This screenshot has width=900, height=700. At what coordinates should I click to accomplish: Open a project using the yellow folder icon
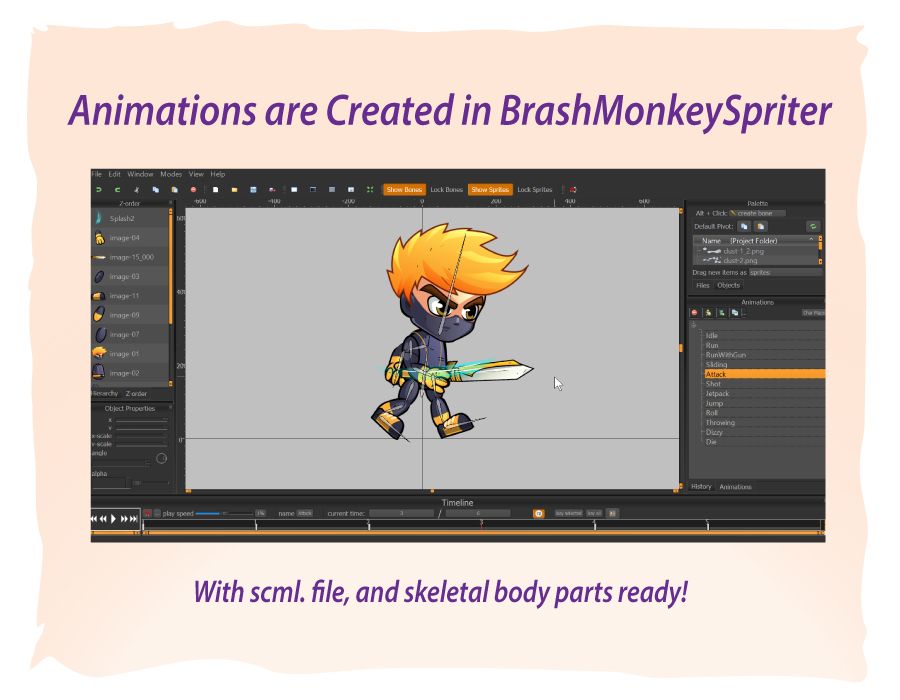click(234, 189)
